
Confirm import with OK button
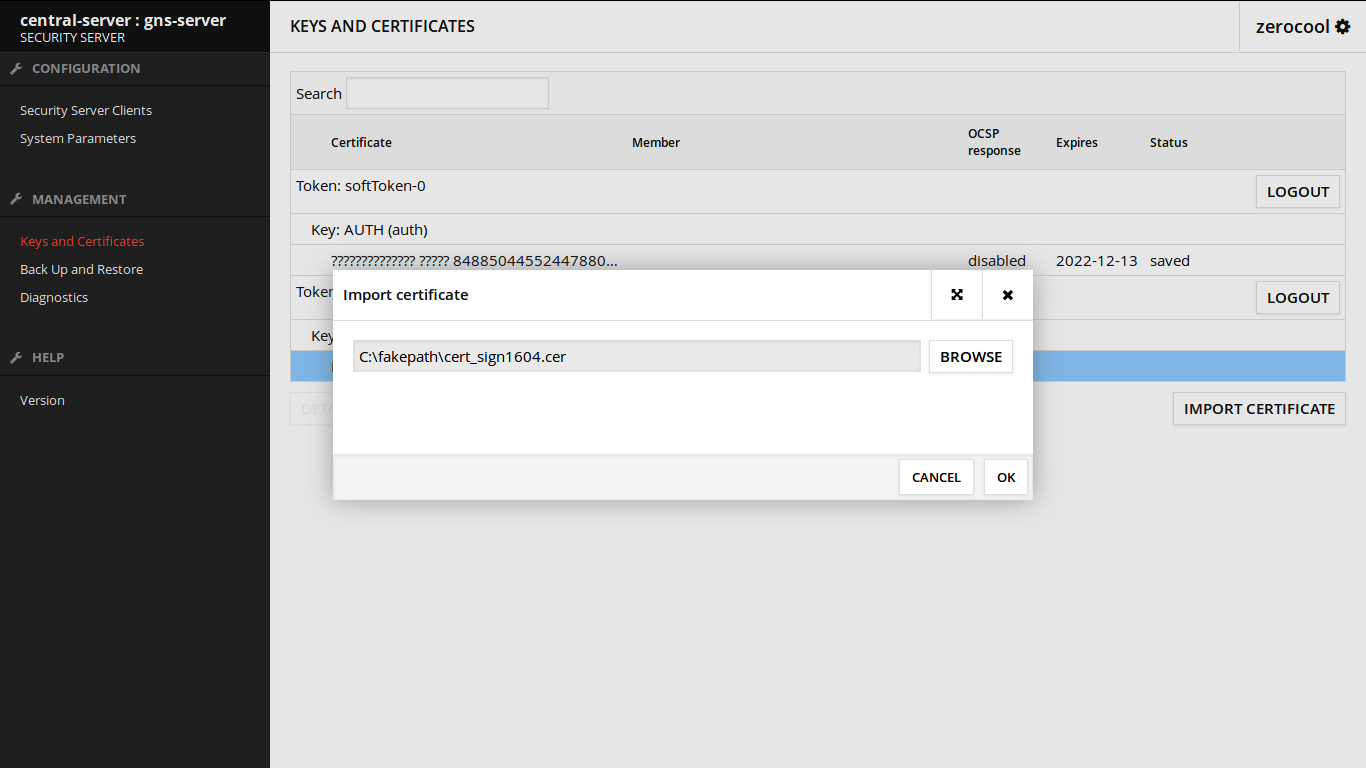(x=1005, y=477)
